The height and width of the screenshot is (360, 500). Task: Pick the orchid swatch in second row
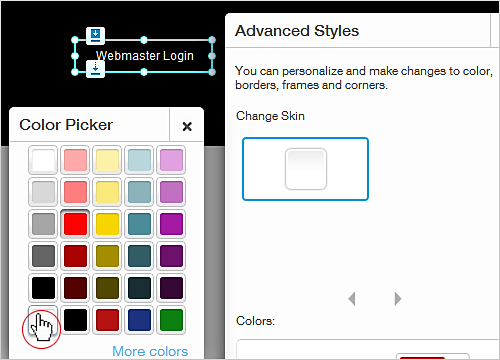tap(171, 192)
